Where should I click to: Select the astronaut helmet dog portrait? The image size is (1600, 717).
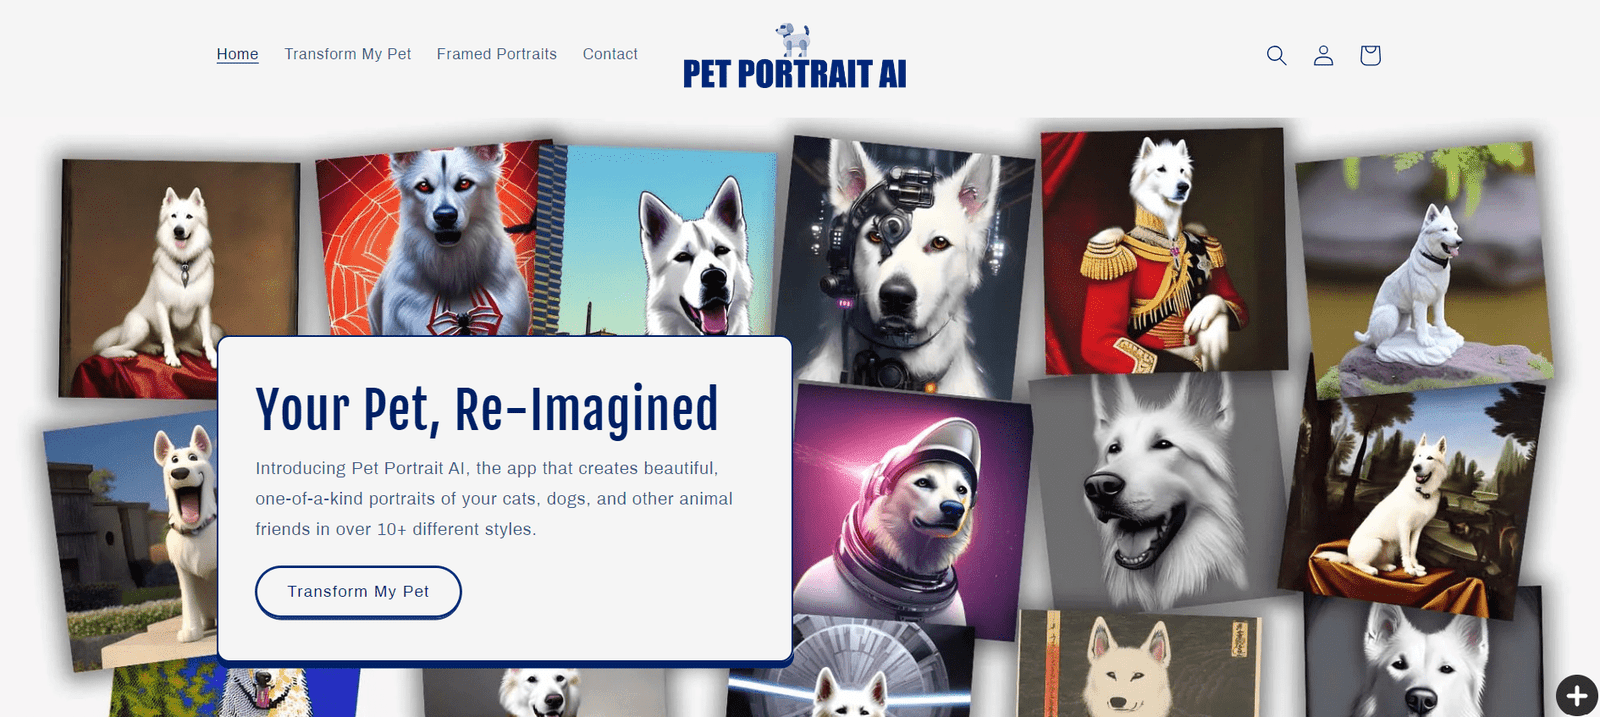click(x=910, y=510)
